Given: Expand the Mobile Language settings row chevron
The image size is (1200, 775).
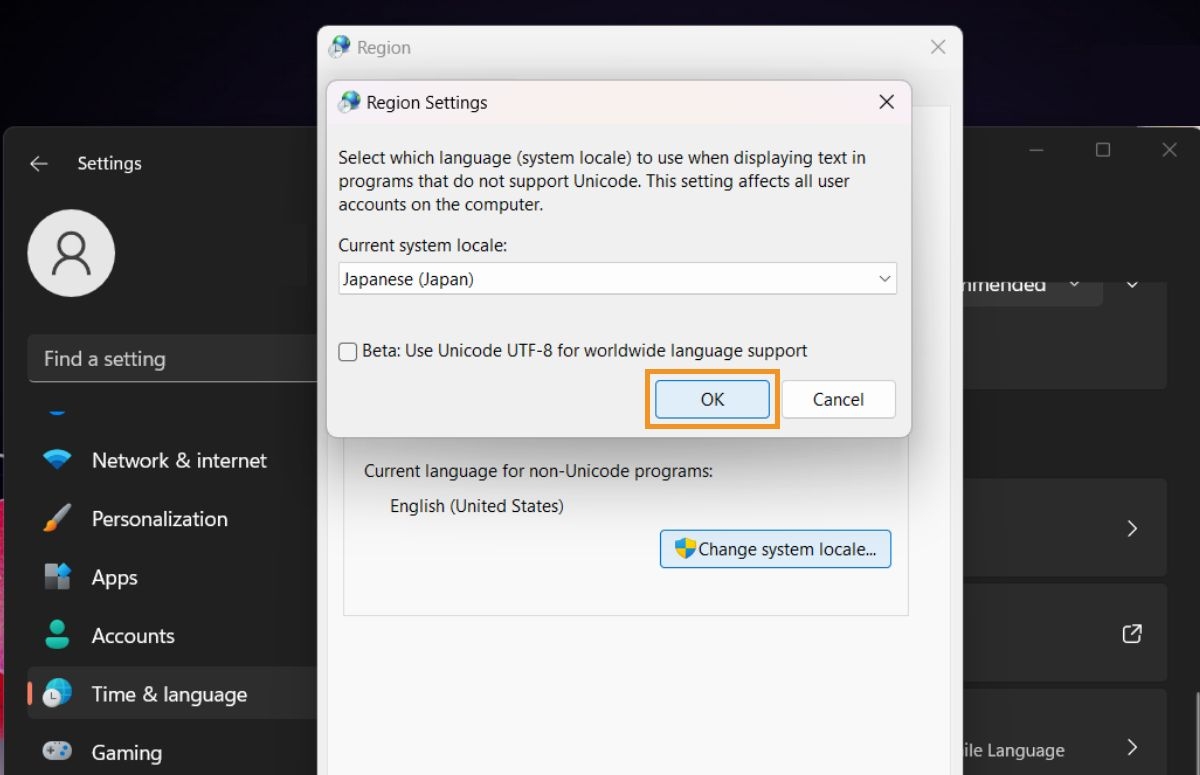Looking at the screenshot, I should (1131, 747).
